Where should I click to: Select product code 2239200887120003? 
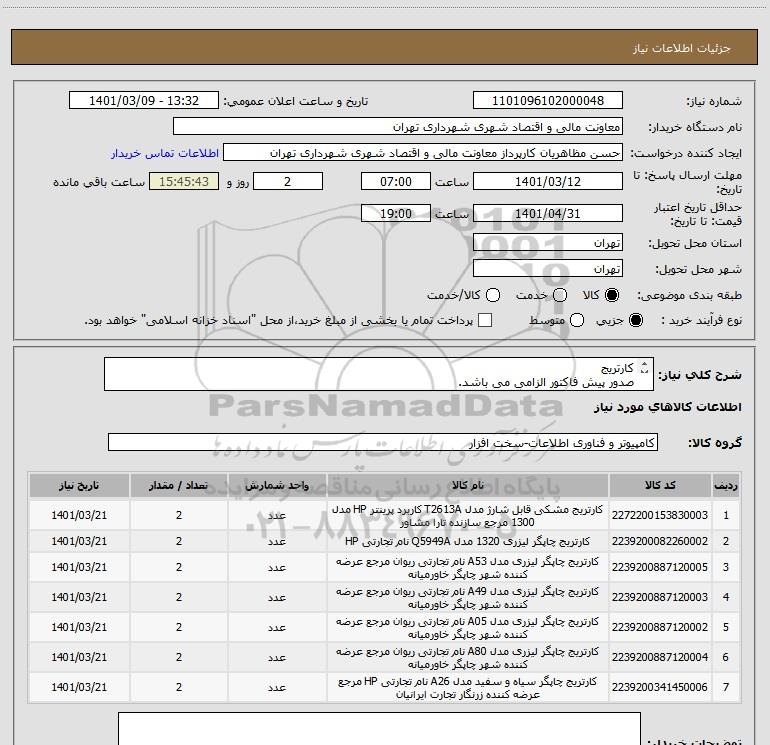pyautogui.click(x=660, y=597)
